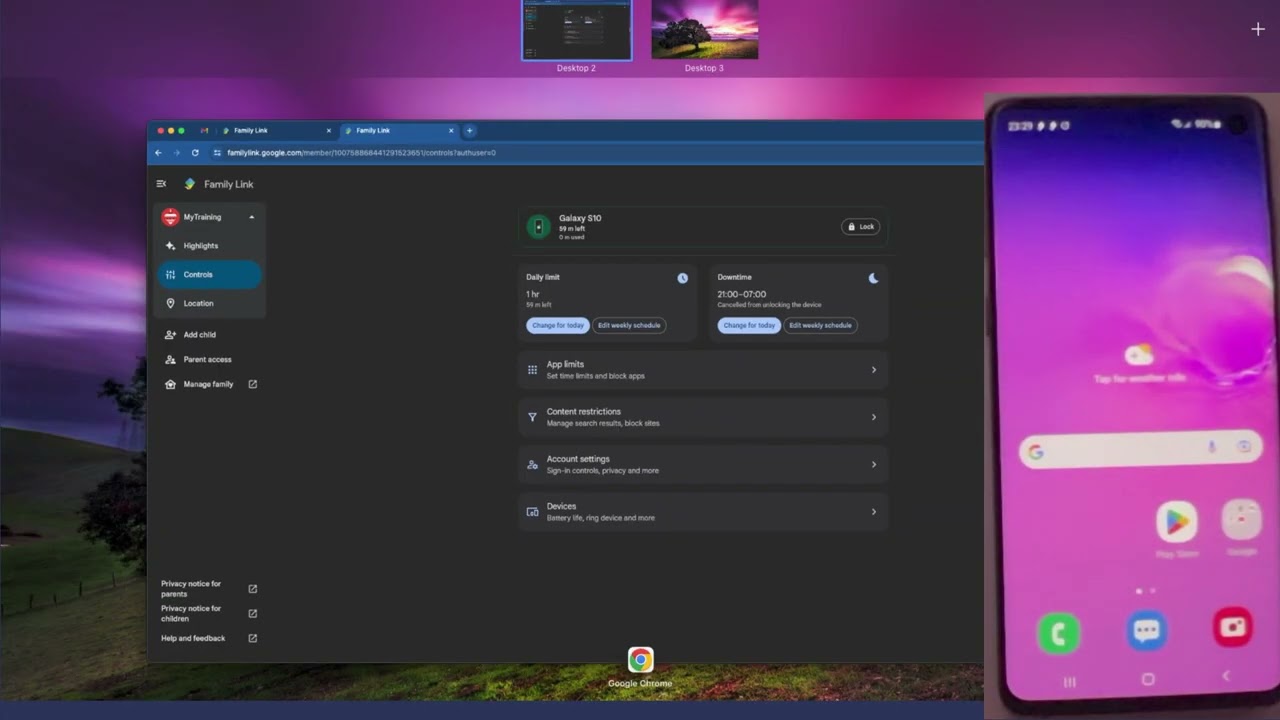Image resolution: width=1280 pixels, height=720 pixels.
Task: Open Content restrictions settings
Action: click(703, 417)
